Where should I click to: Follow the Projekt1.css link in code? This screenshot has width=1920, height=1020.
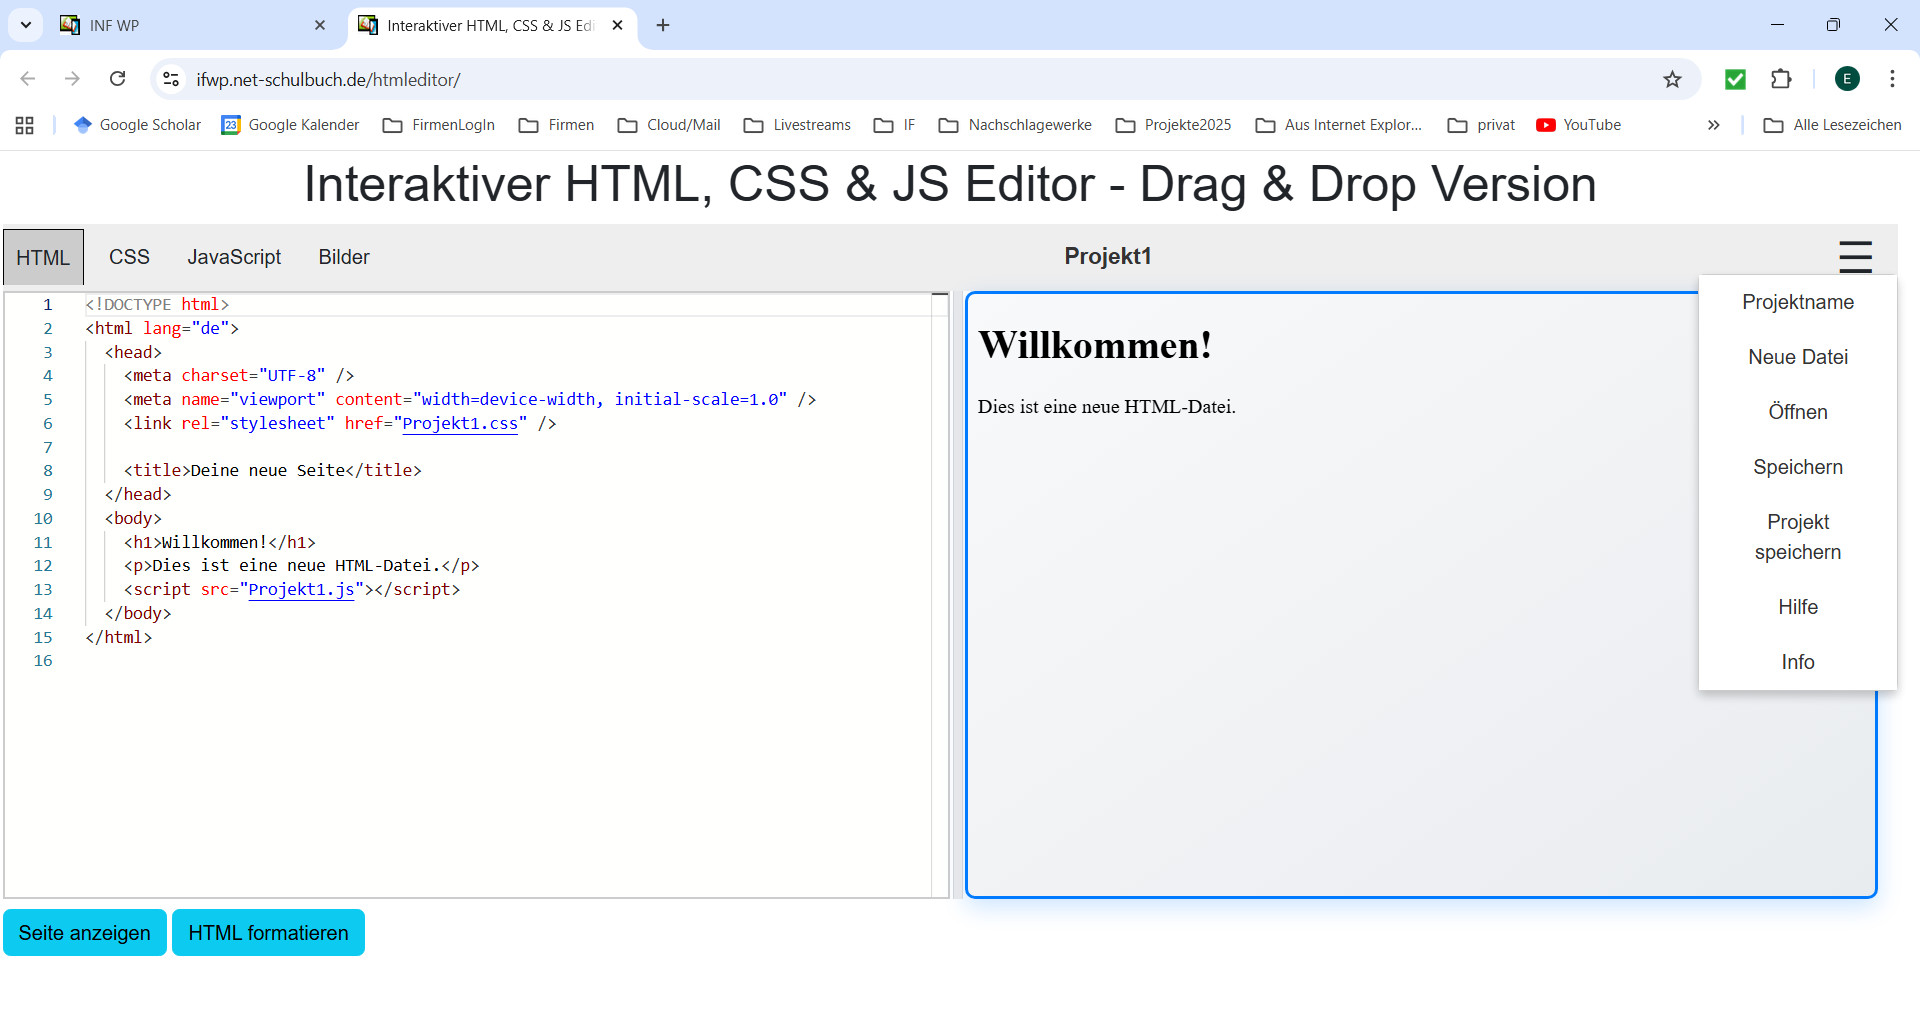pos(460,423)
